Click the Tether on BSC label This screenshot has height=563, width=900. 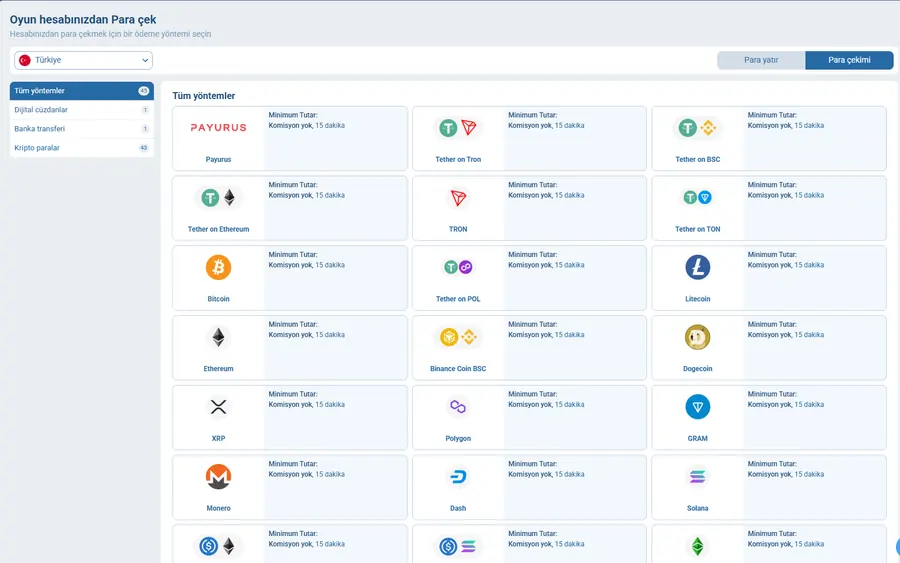coord(697,160)
